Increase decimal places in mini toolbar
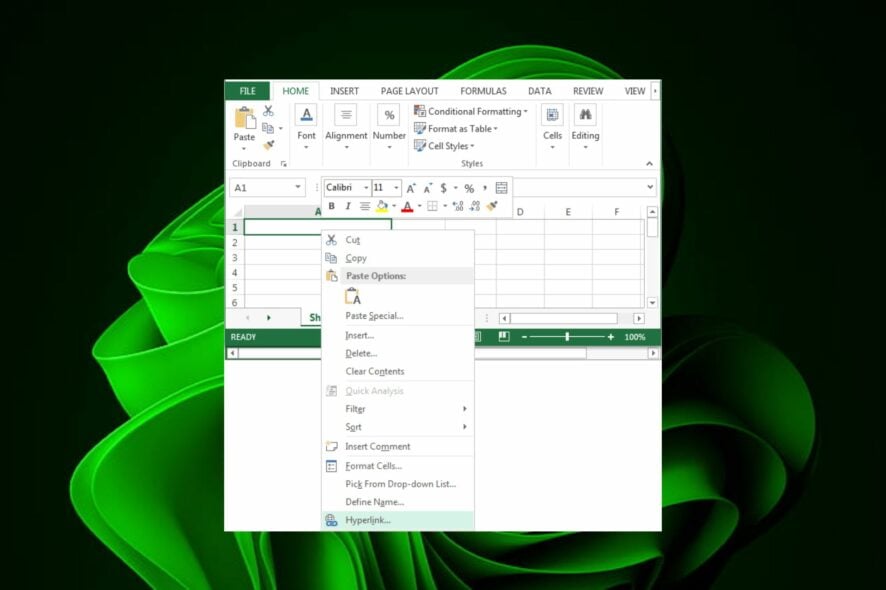This screenshot has height=590, width=886. pos(458,206)
